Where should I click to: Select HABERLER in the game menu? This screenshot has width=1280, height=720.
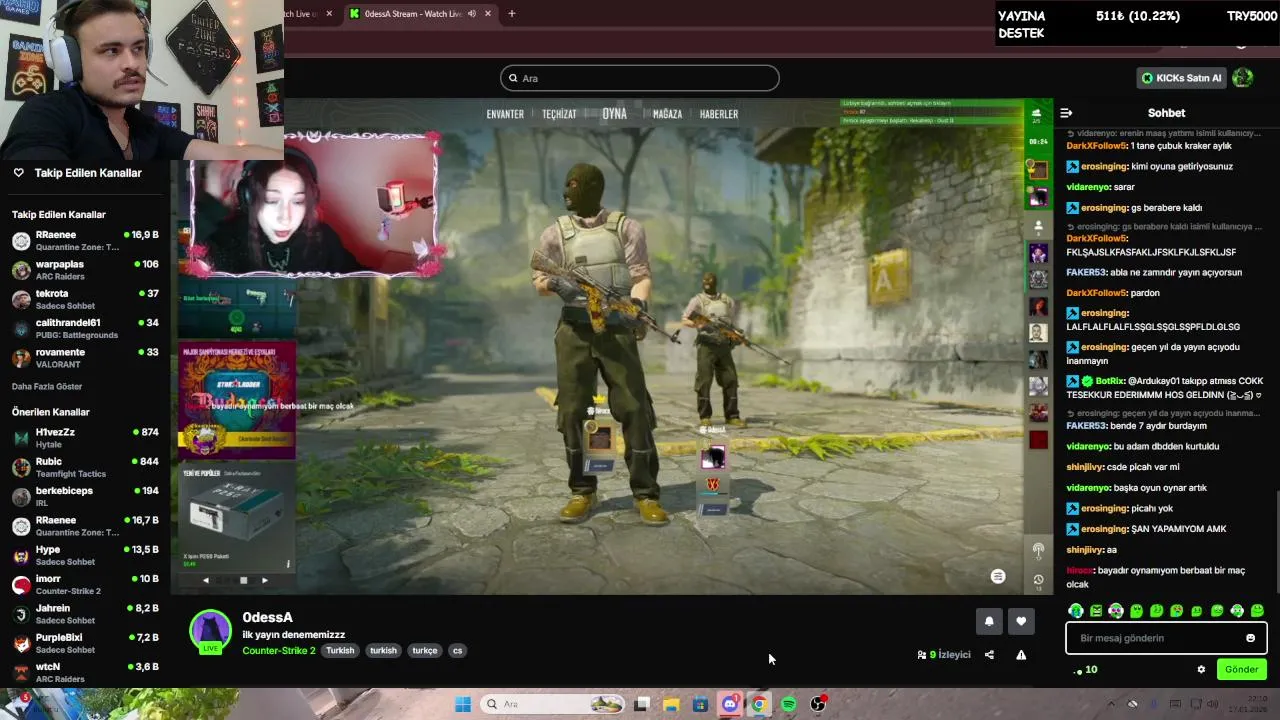719,114
